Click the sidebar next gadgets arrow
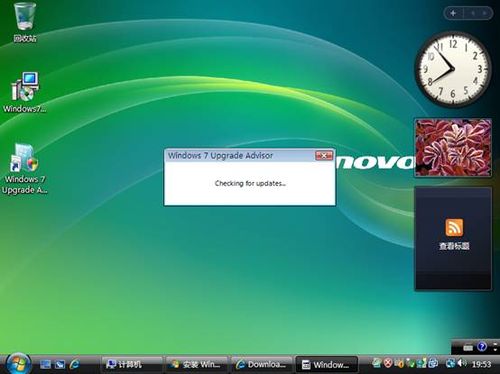 click(485, 13)
